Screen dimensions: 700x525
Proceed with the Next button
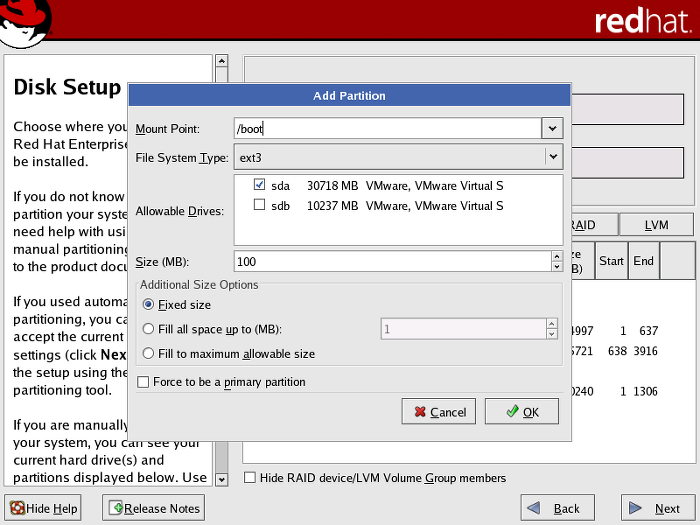coord(658,508)
